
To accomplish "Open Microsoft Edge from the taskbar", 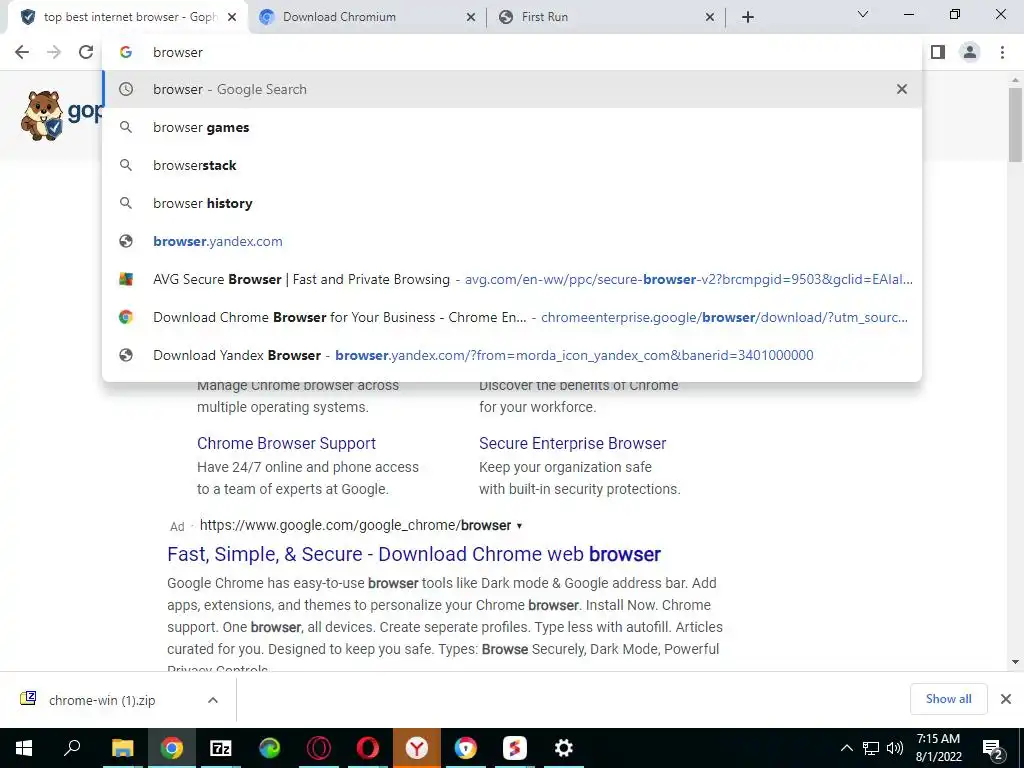I will 269,748.
